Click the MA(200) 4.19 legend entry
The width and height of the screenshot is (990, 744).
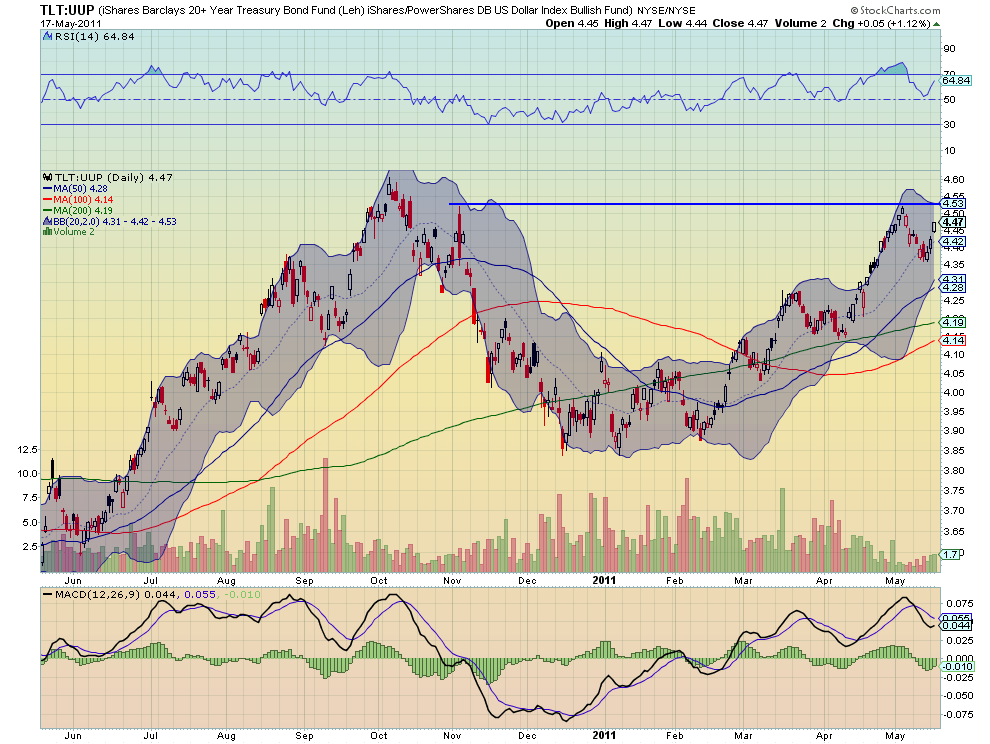click(83, 211)
